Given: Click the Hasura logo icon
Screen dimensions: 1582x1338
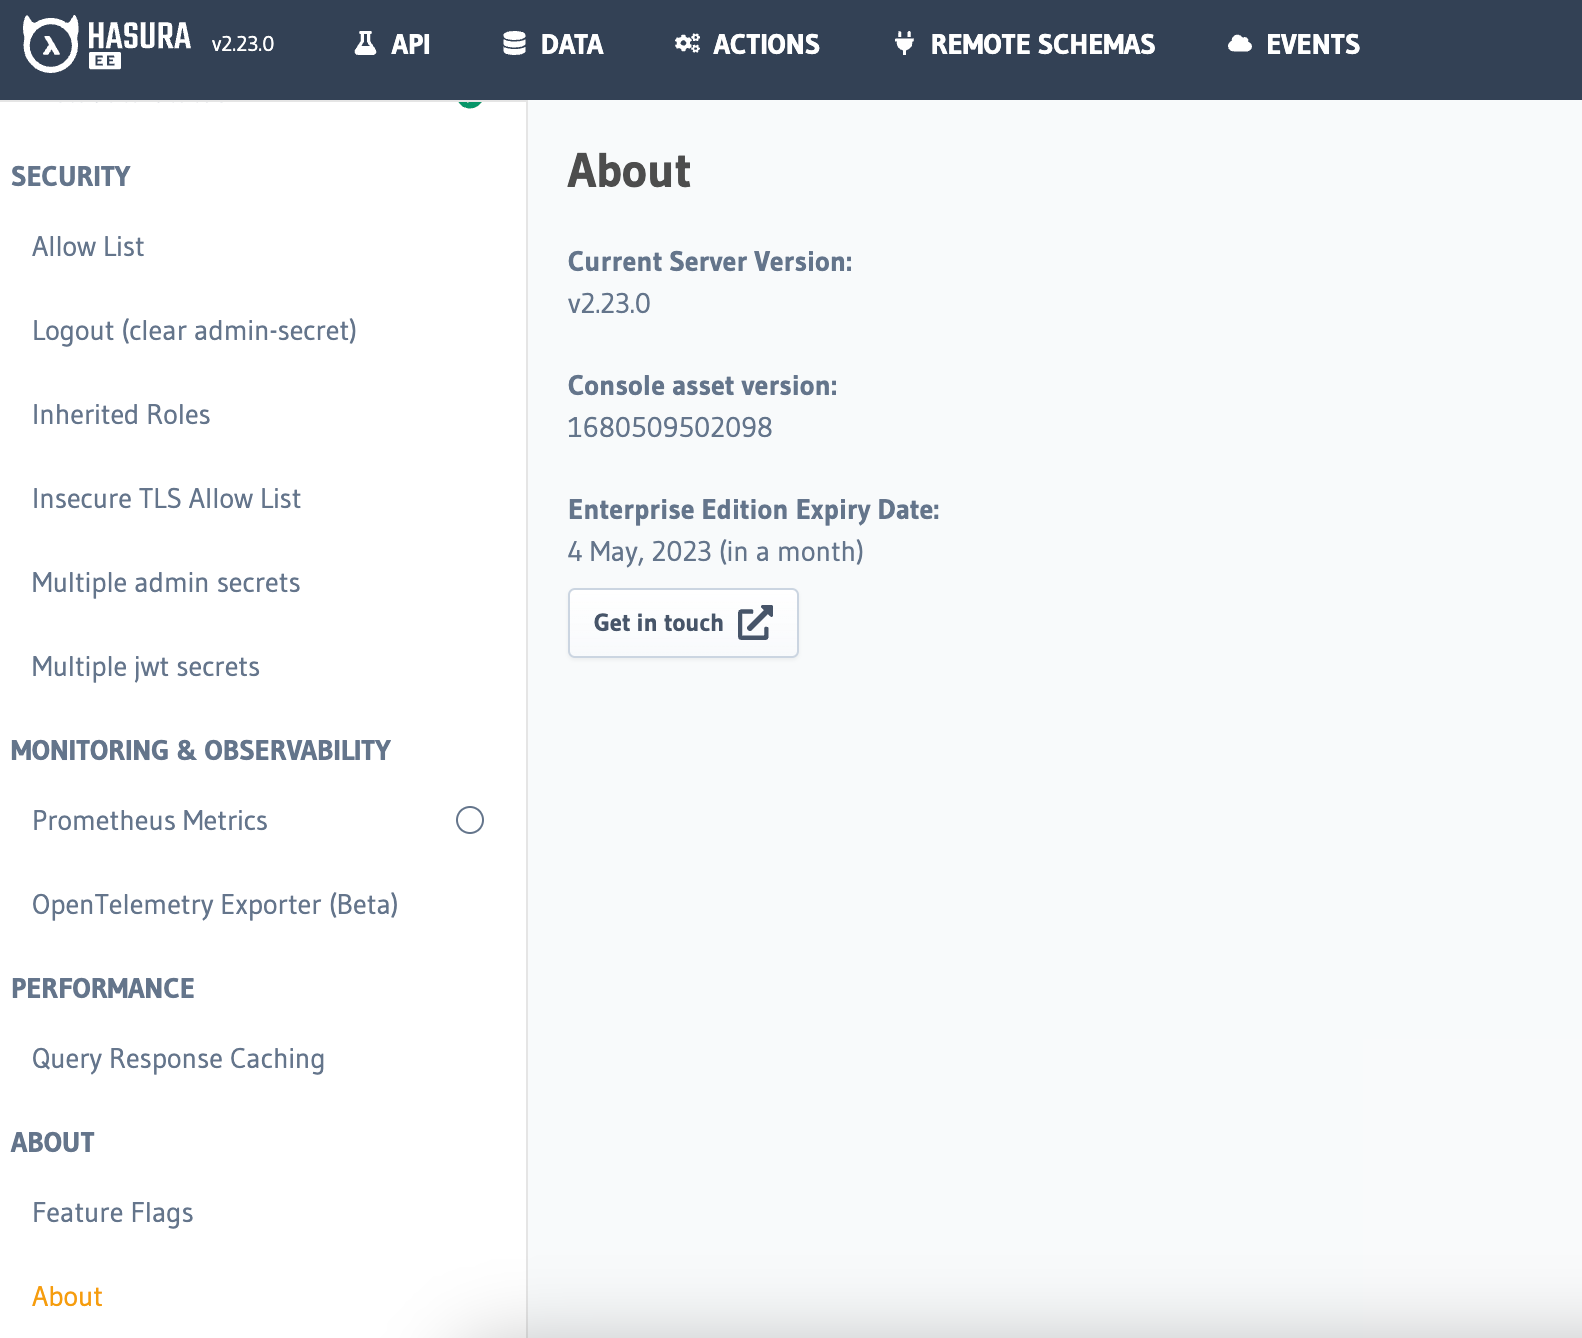Looking at the screenshot, I should tap(50, 44).
